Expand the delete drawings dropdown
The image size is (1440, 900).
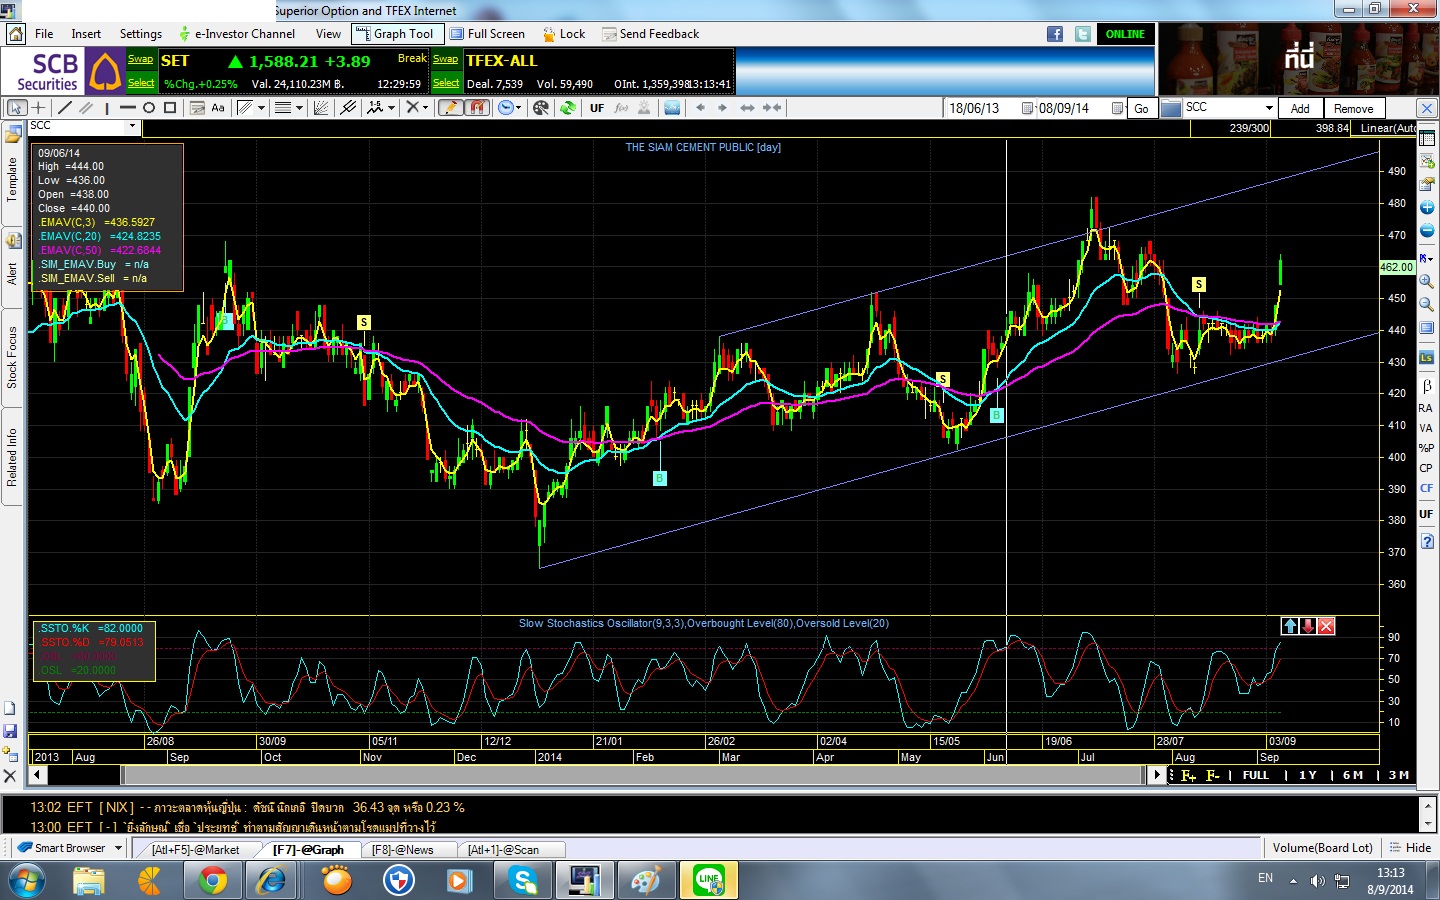click(x=425, y=108)
